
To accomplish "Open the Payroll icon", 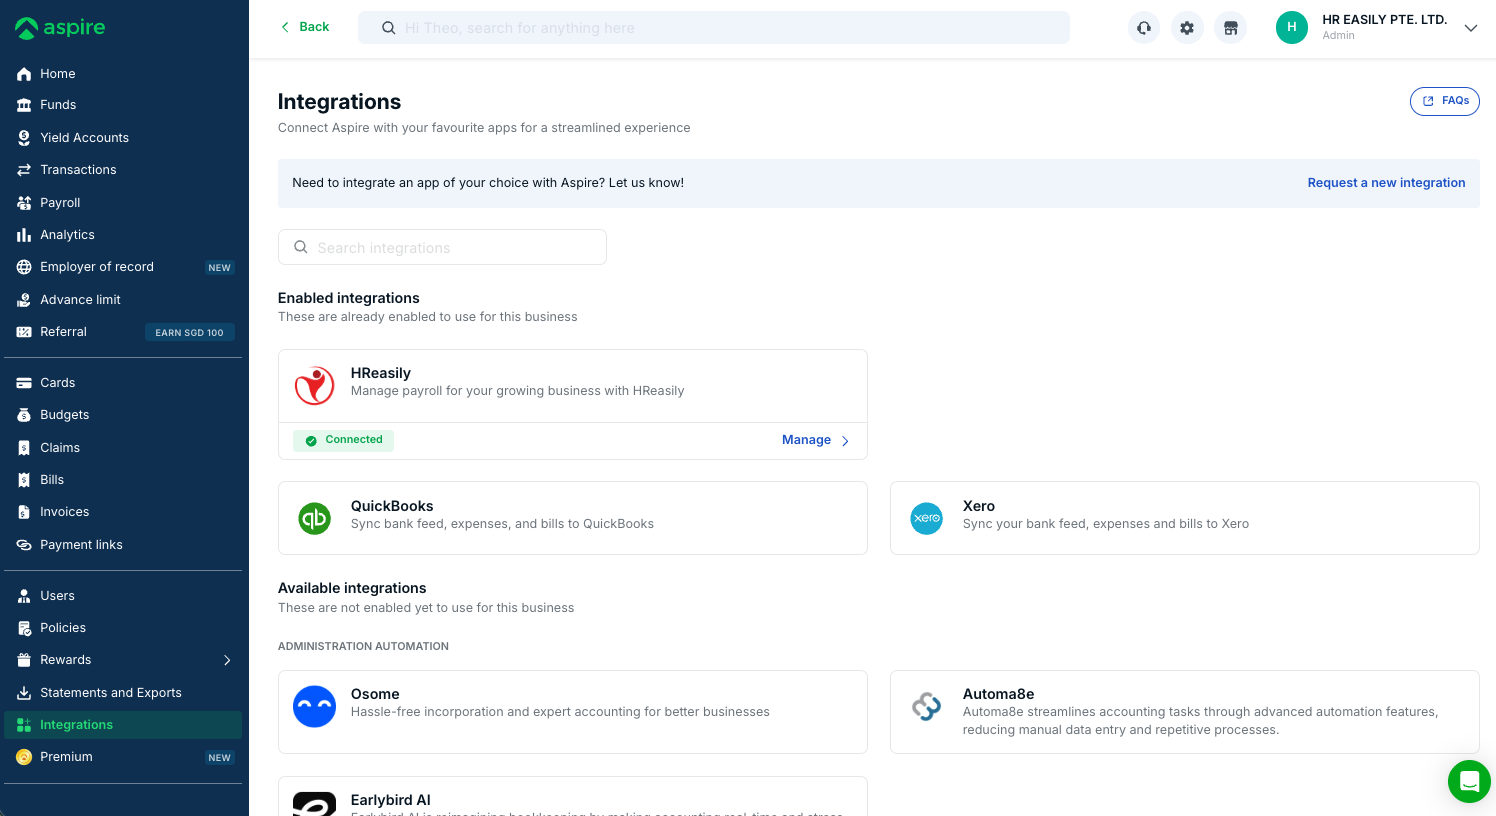I will [x=24, y=202].
